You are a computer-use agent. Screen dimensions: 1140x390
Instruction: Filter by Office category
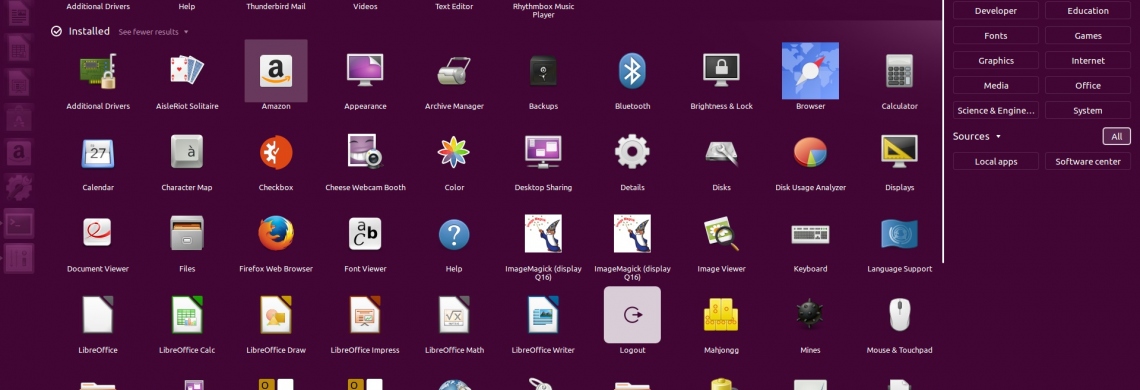[1088, 86]
